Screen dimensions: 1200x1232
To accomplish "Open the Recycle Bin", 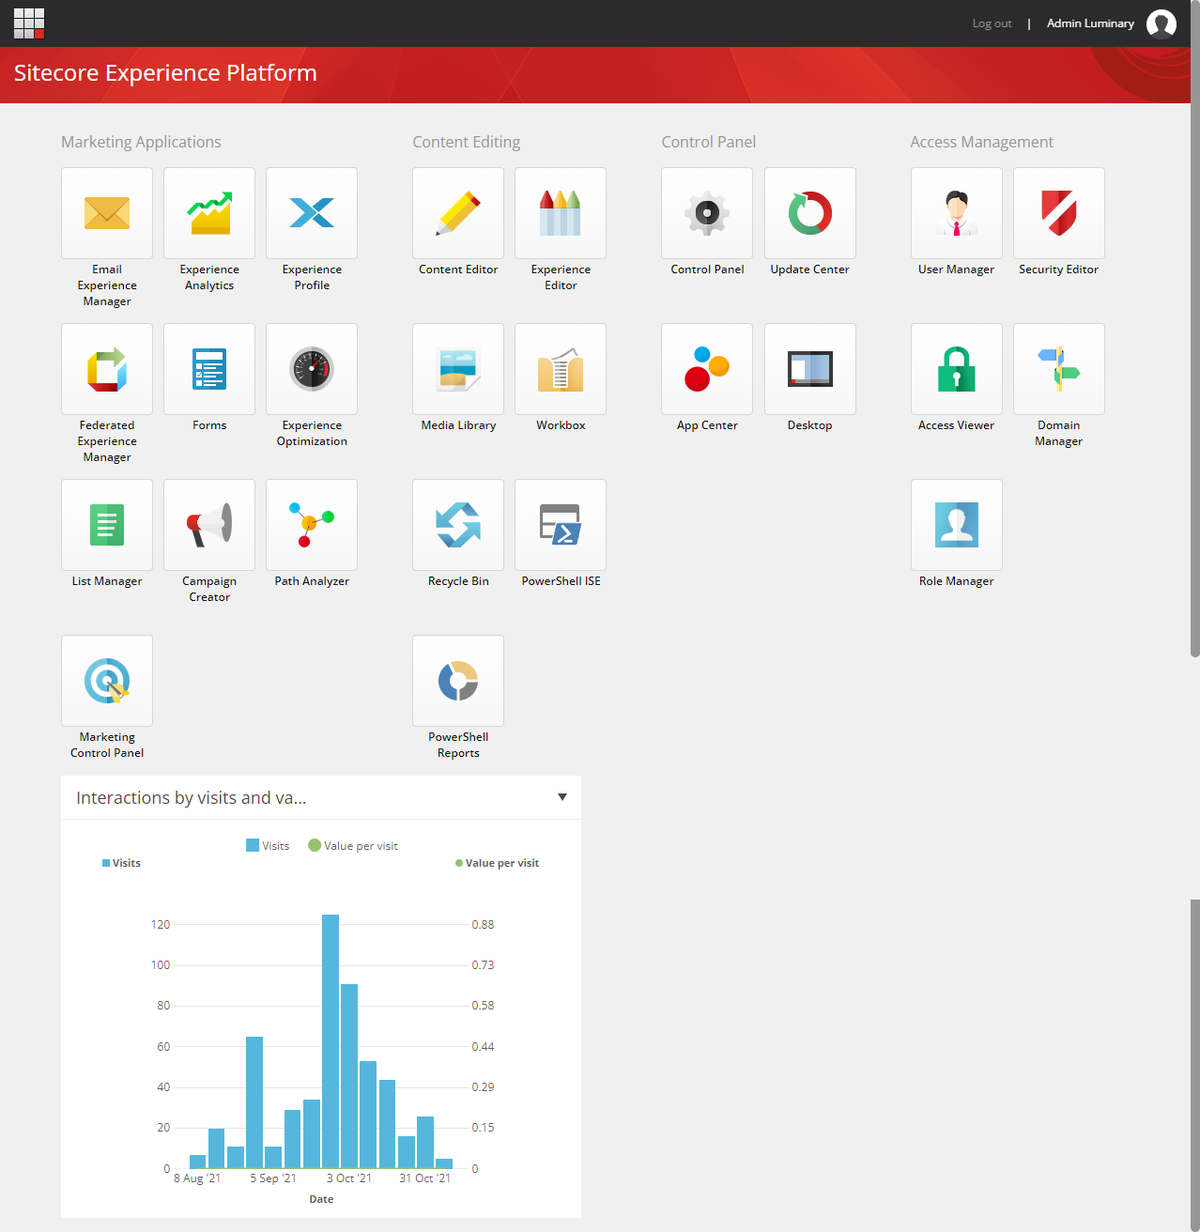I will pos(458,524).
